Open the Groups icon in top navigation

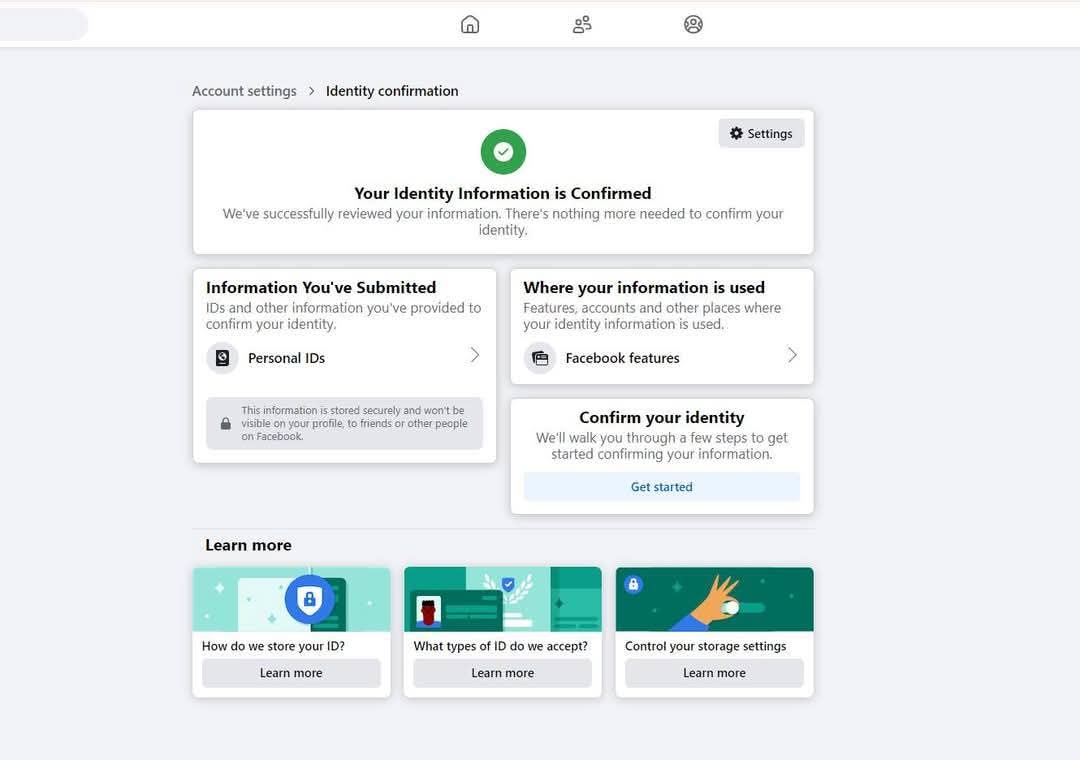pyautogui.click(x=693, y=25)
